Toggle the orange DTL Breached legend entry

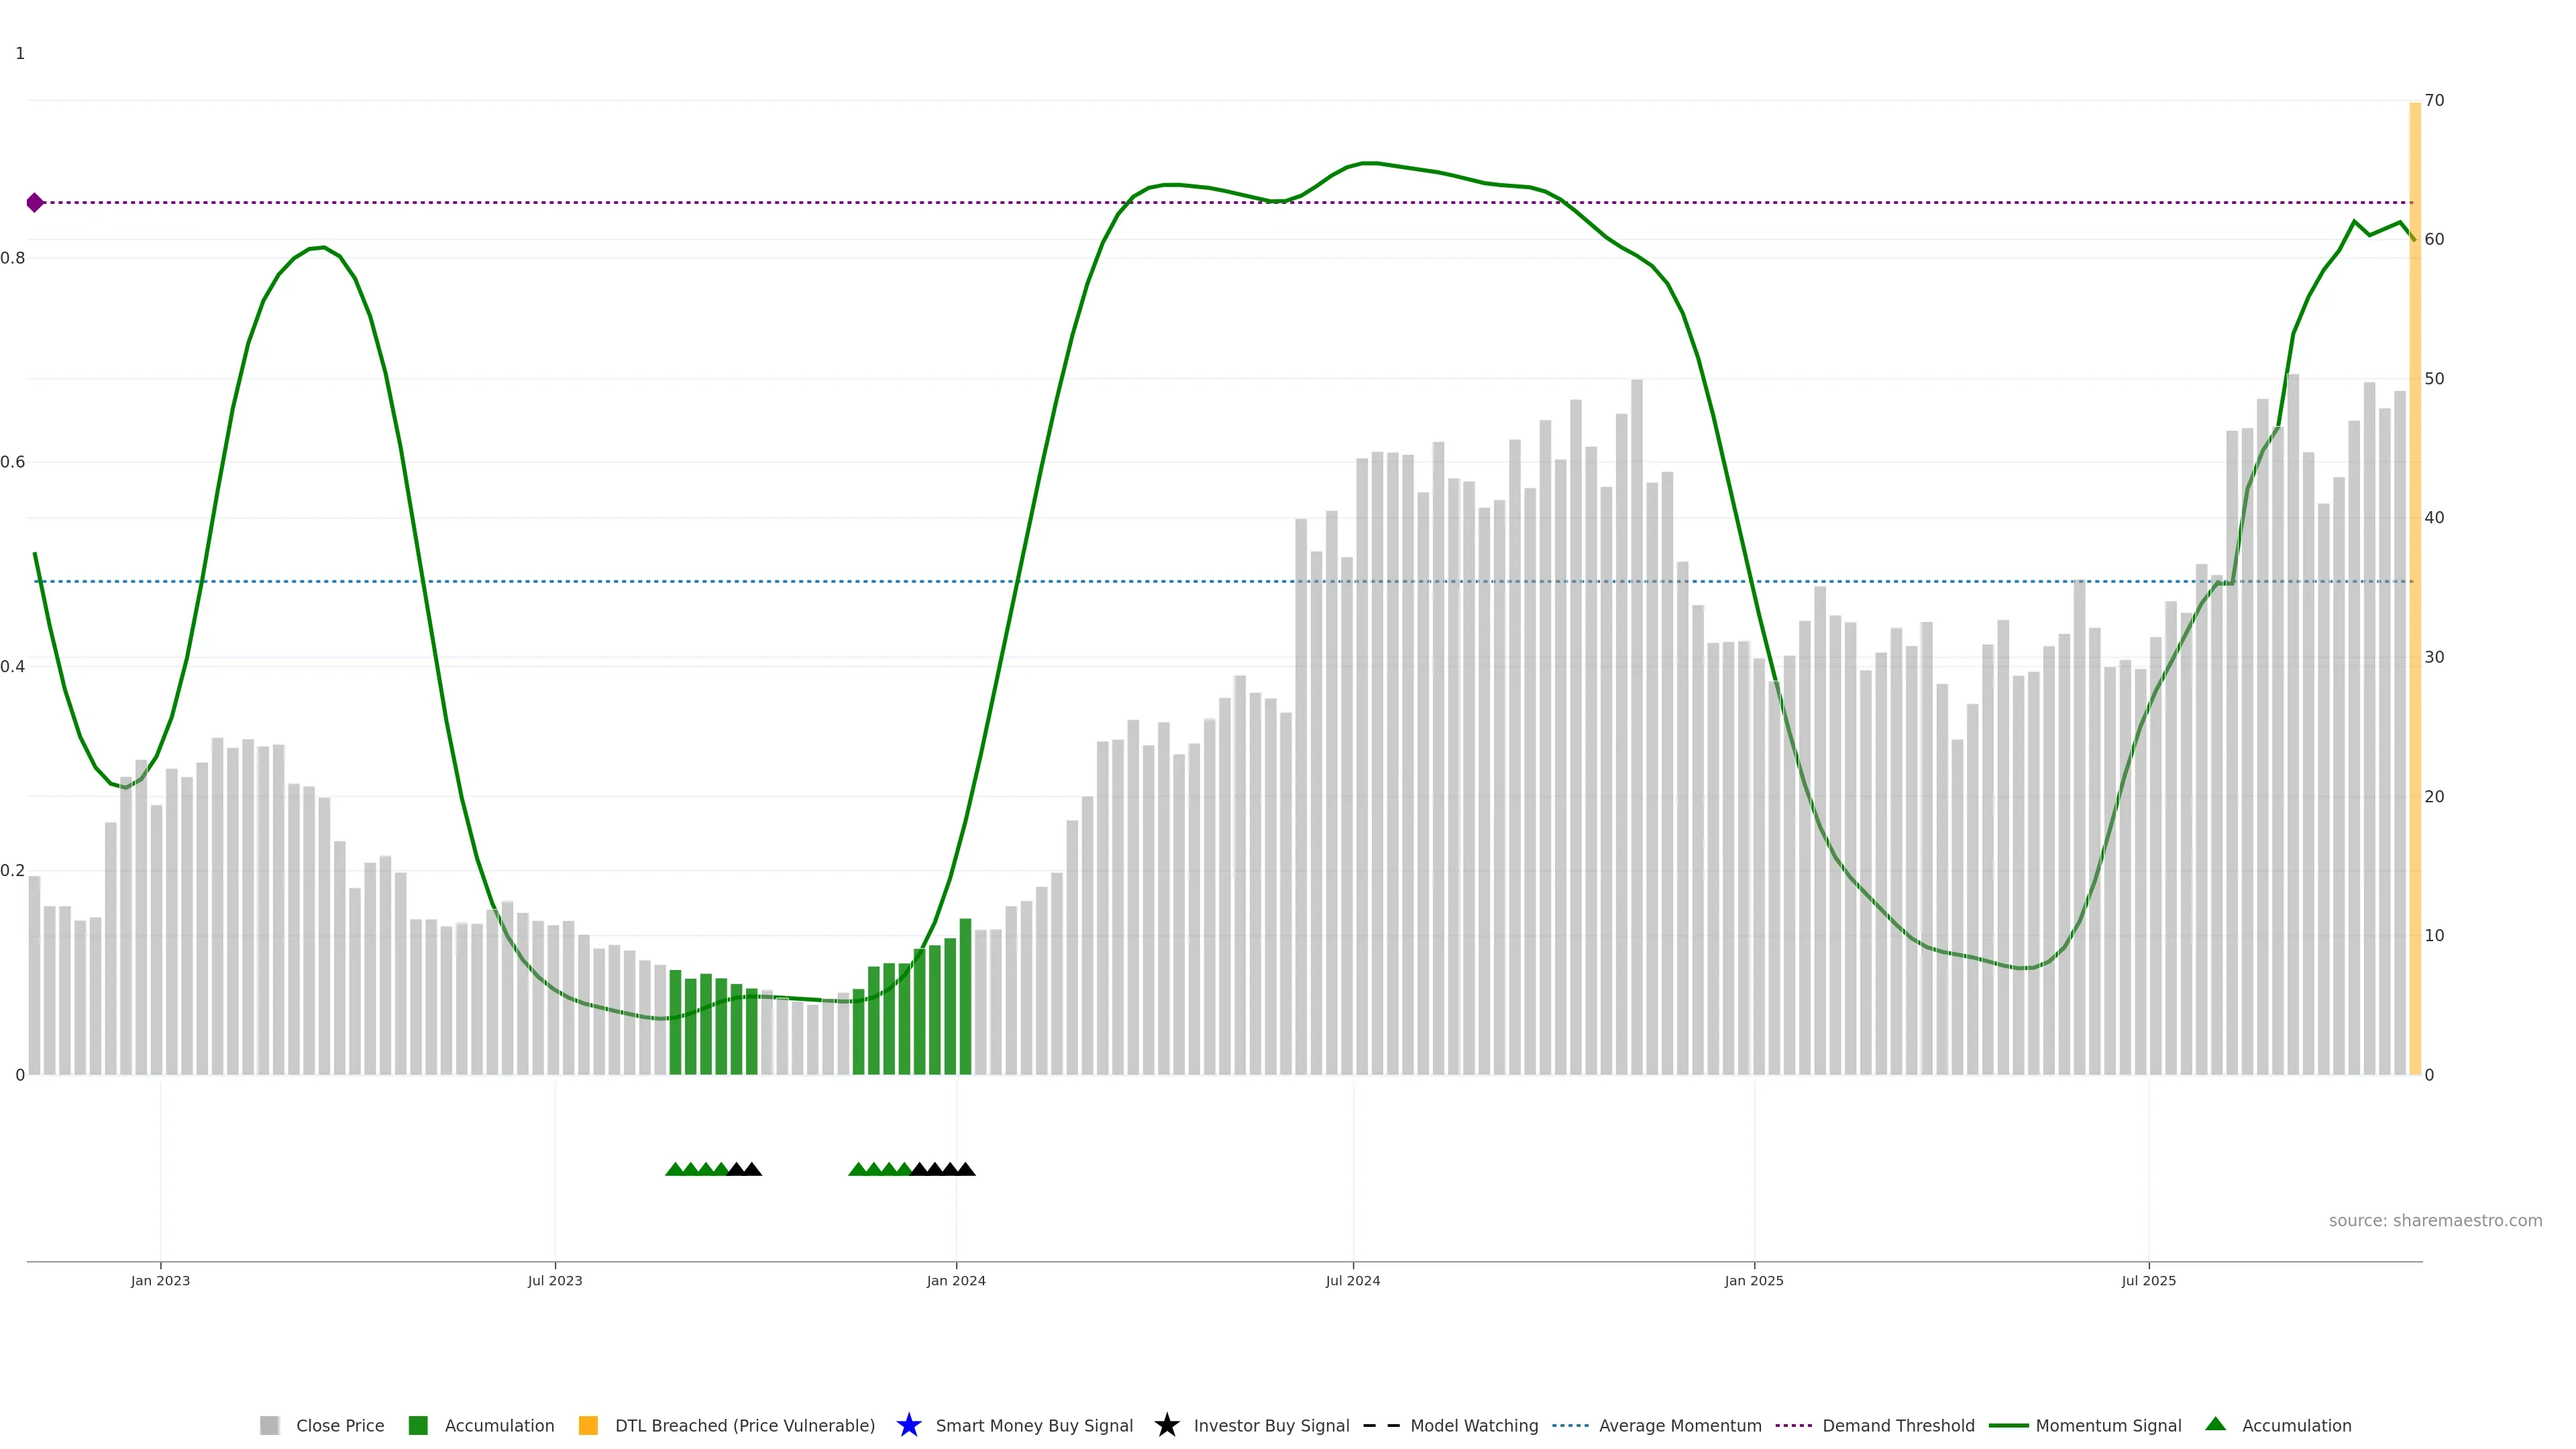[588, 1425]
